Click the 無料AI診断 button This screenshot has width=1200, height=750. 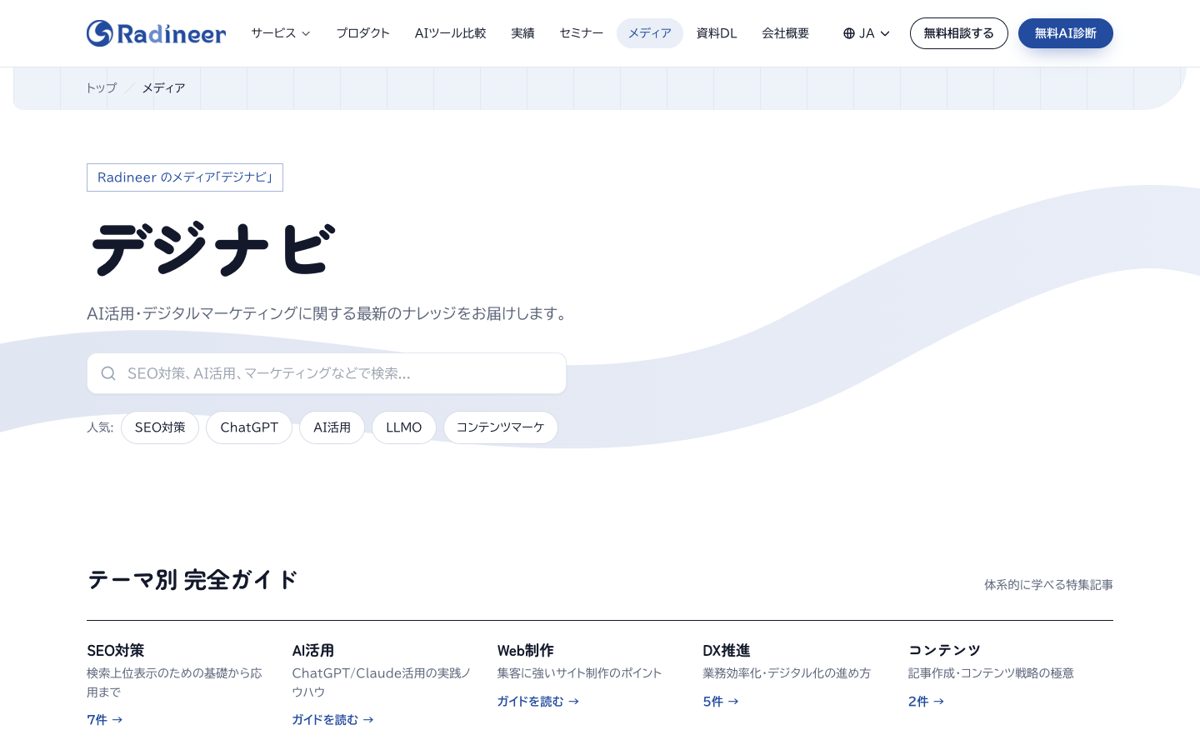tap(1065, 33)
